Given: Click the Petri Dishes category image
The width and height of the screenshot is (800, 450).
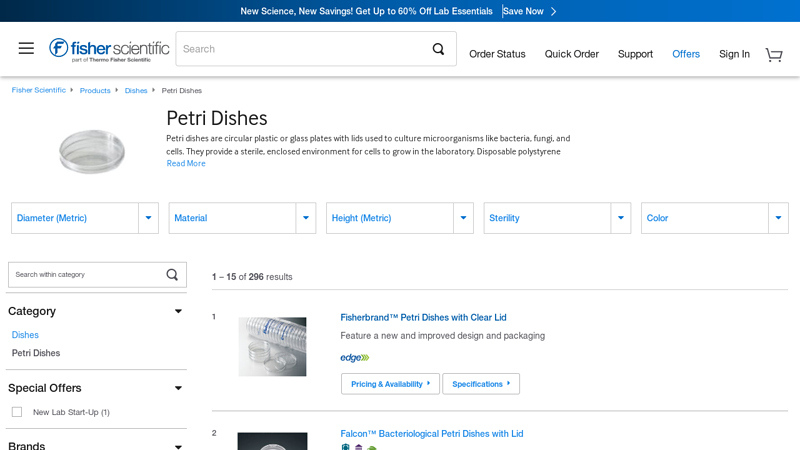Looking at the screenshot, I should click(x=92, y=150).
